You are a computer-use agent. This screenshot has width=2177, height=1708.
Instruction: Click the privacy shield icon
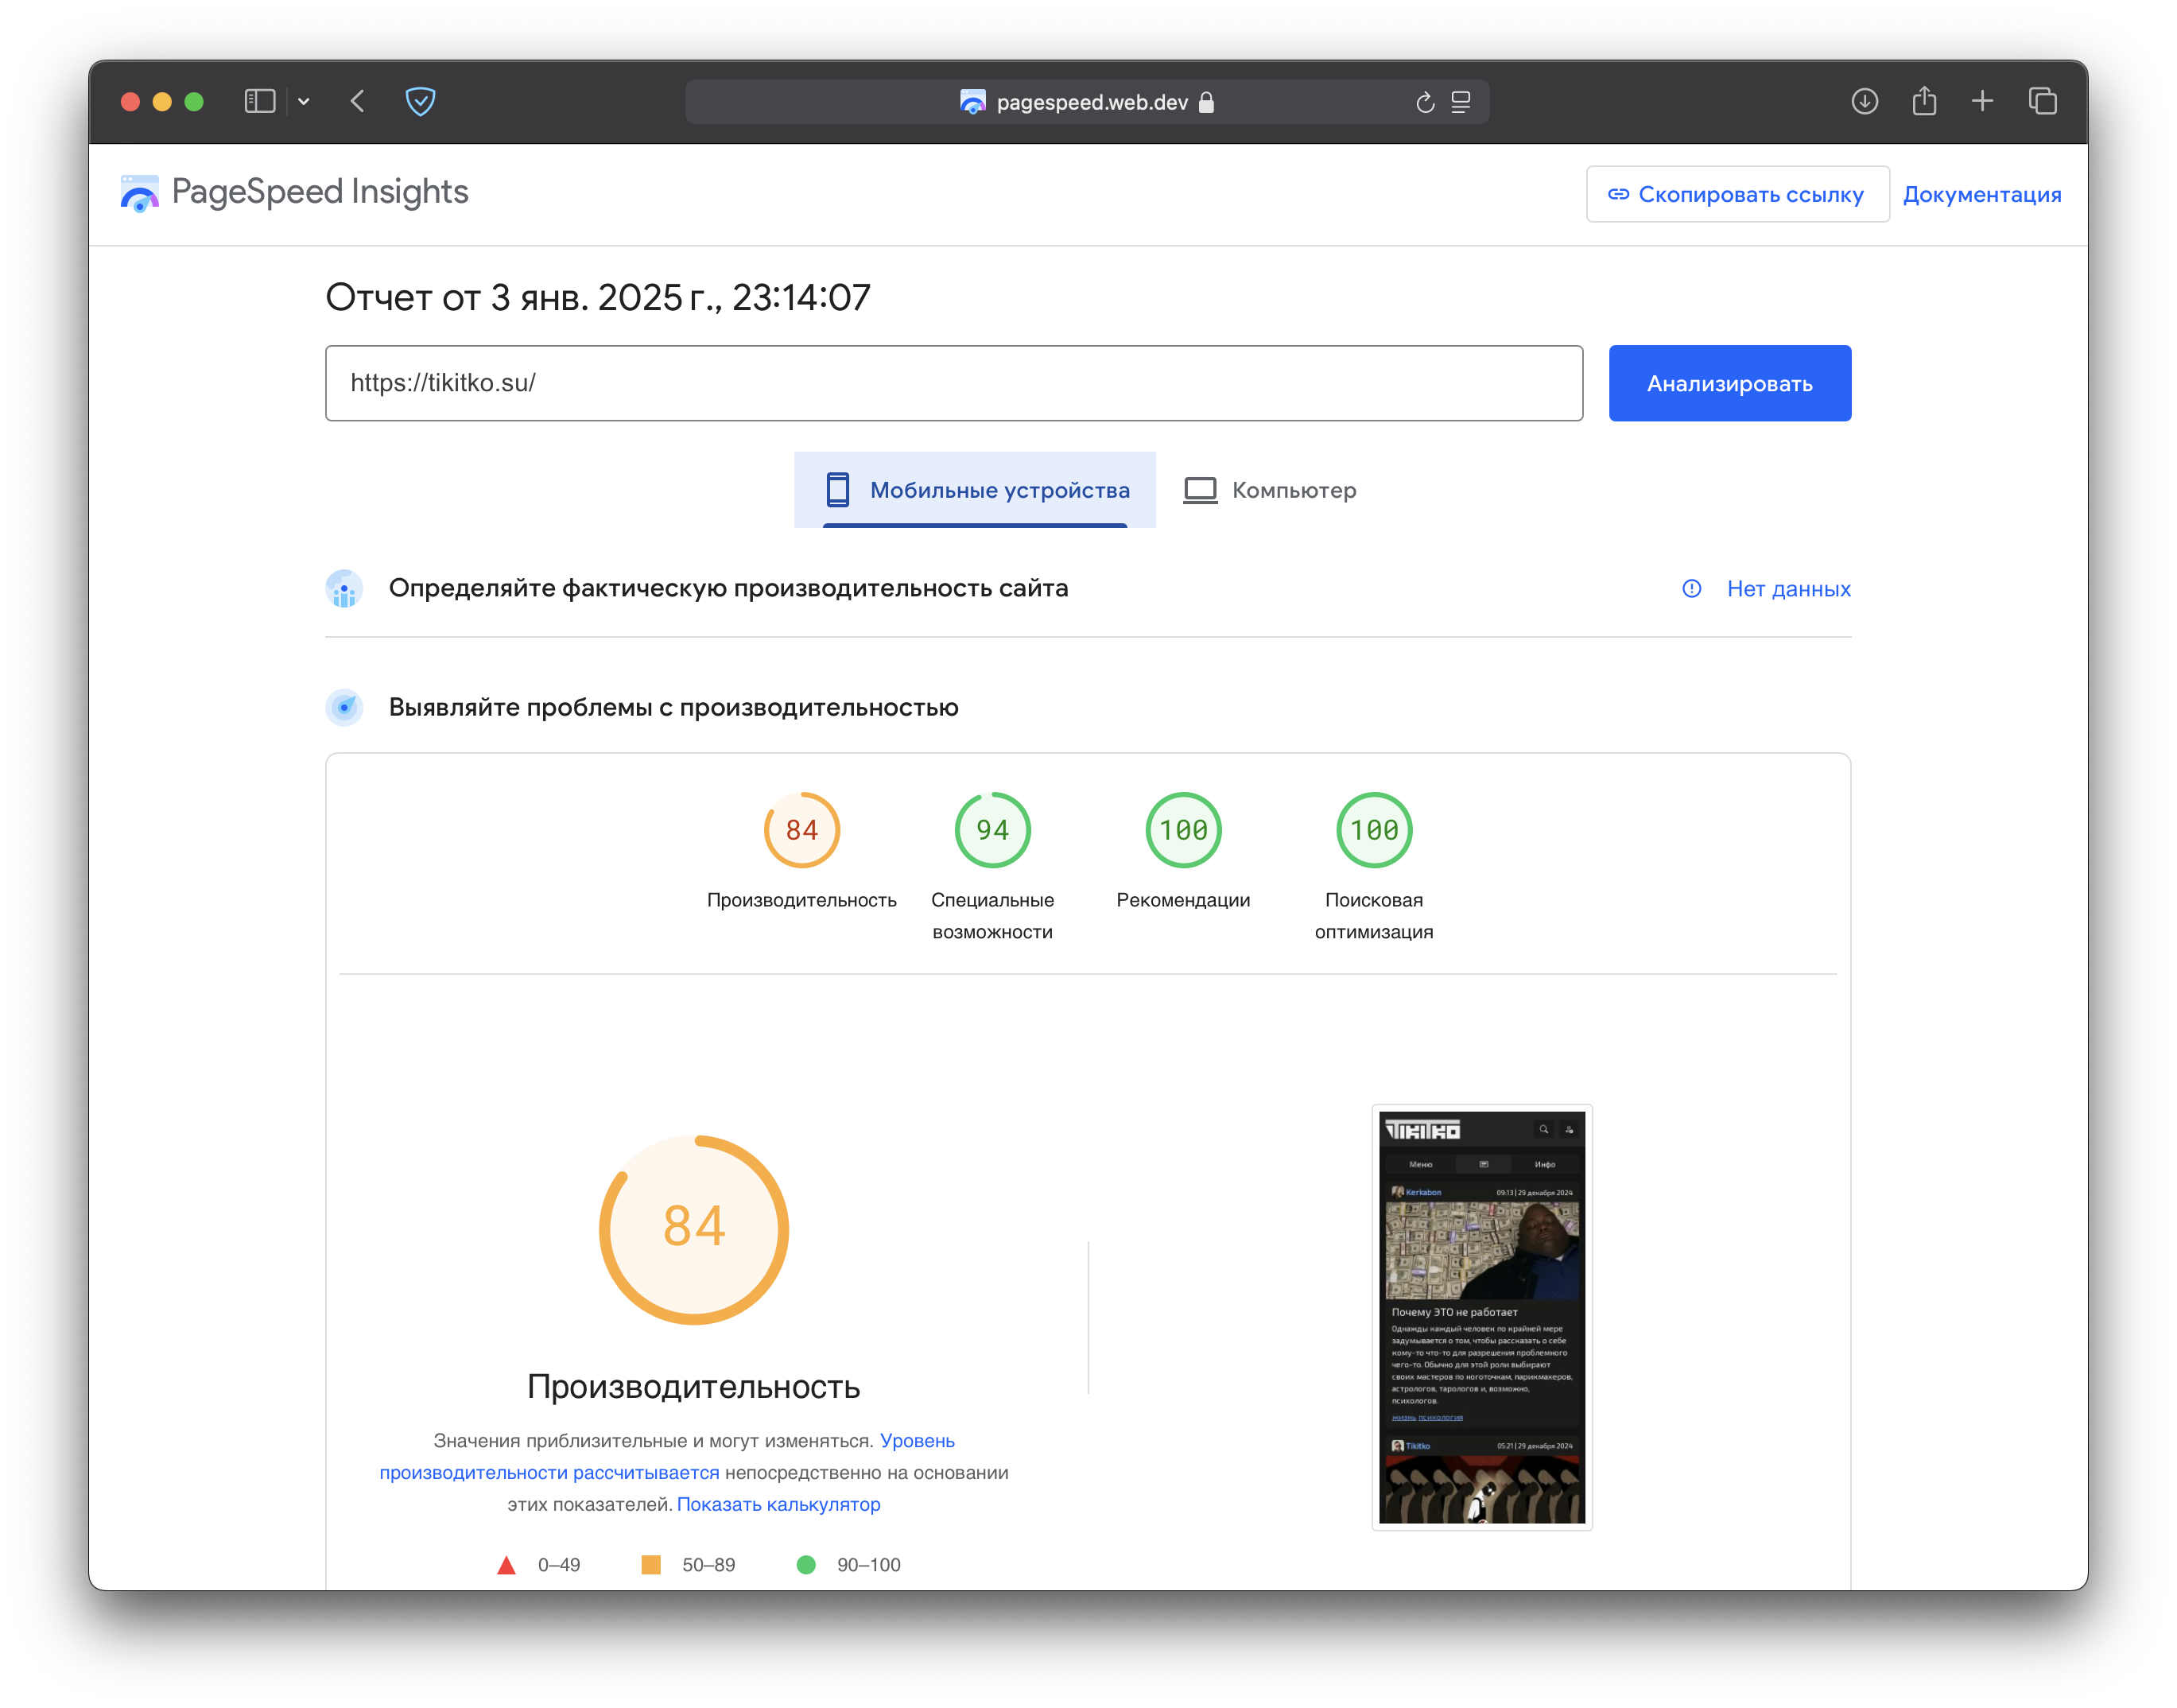coord(420,101)
